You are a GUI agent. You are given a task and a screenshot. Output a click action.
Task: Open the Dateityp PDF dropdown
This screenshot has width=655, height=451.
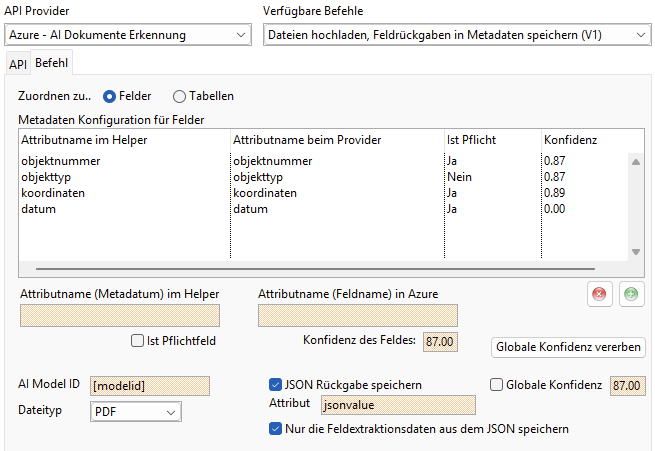click(x=135, y=411)
